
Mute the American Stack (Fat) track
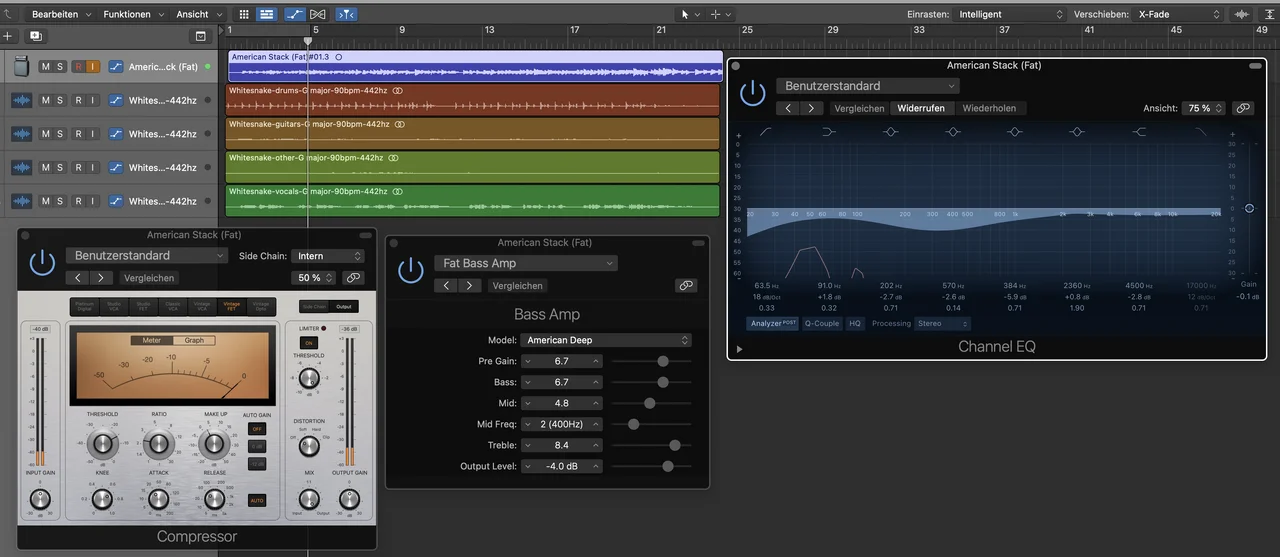pyautogui.click(x=44, y=67)
